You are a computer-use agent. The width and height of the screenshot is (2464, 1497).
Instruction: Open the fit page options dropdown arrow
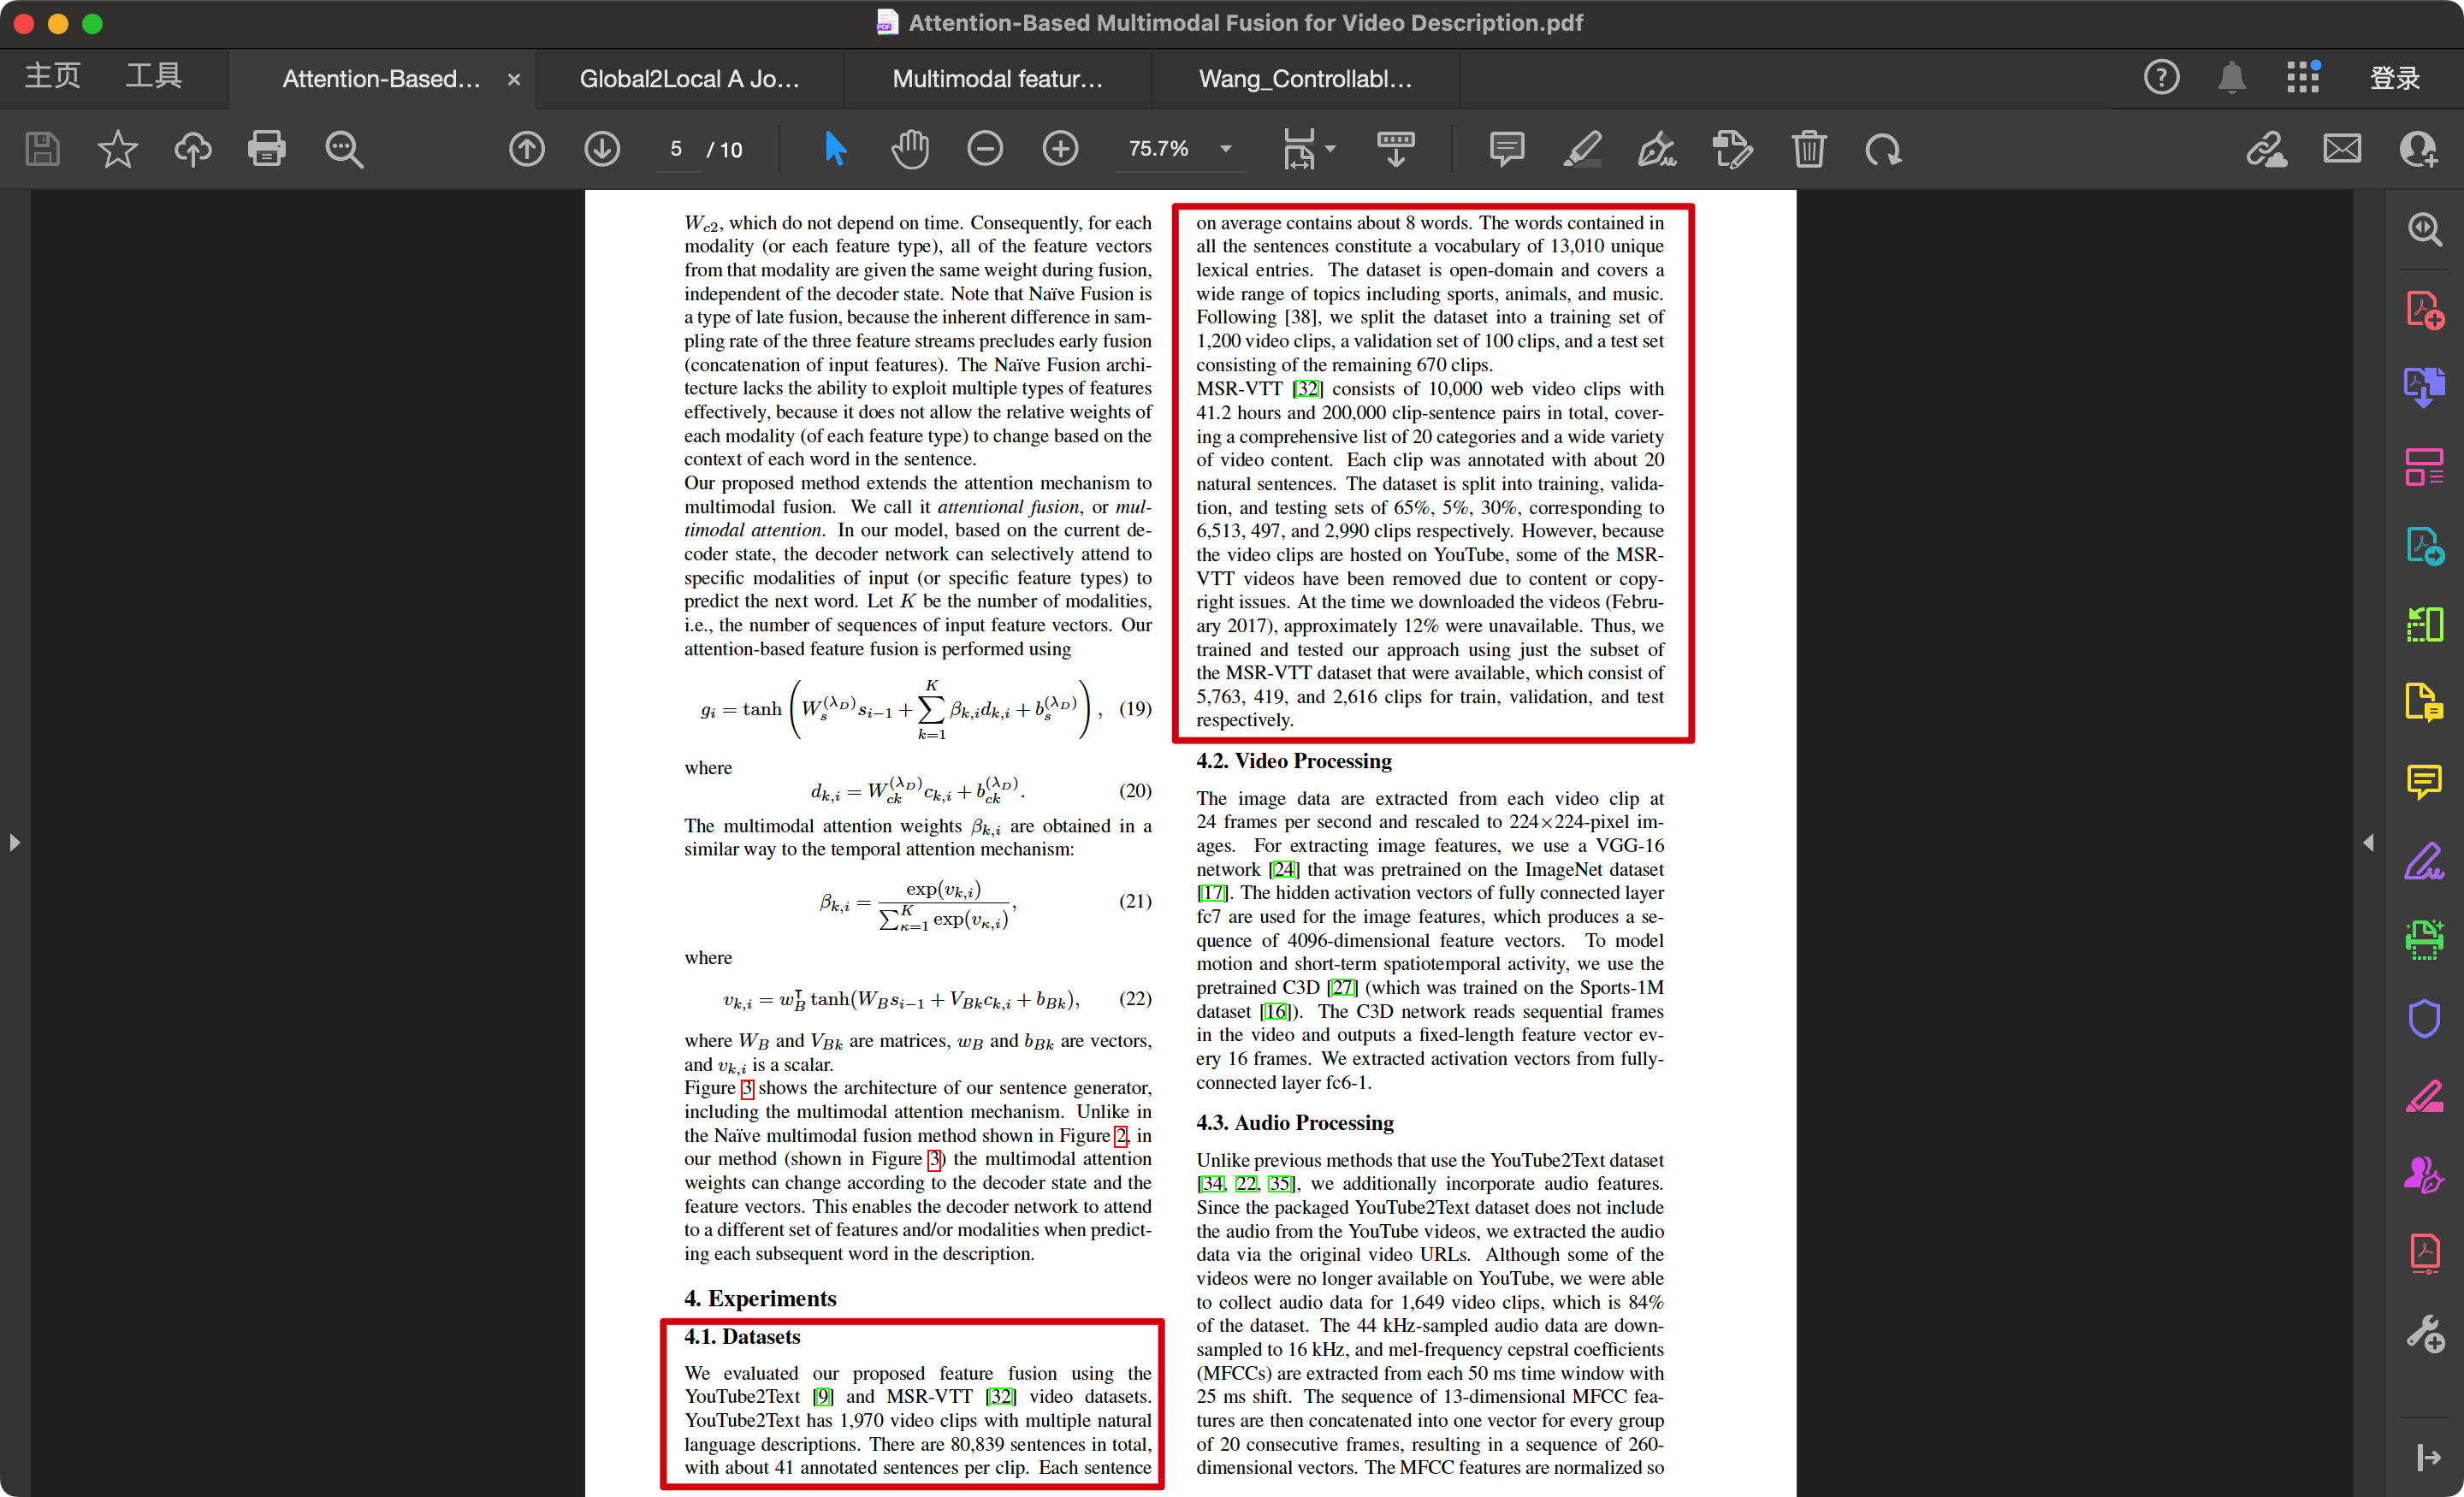click(1331, 149)
